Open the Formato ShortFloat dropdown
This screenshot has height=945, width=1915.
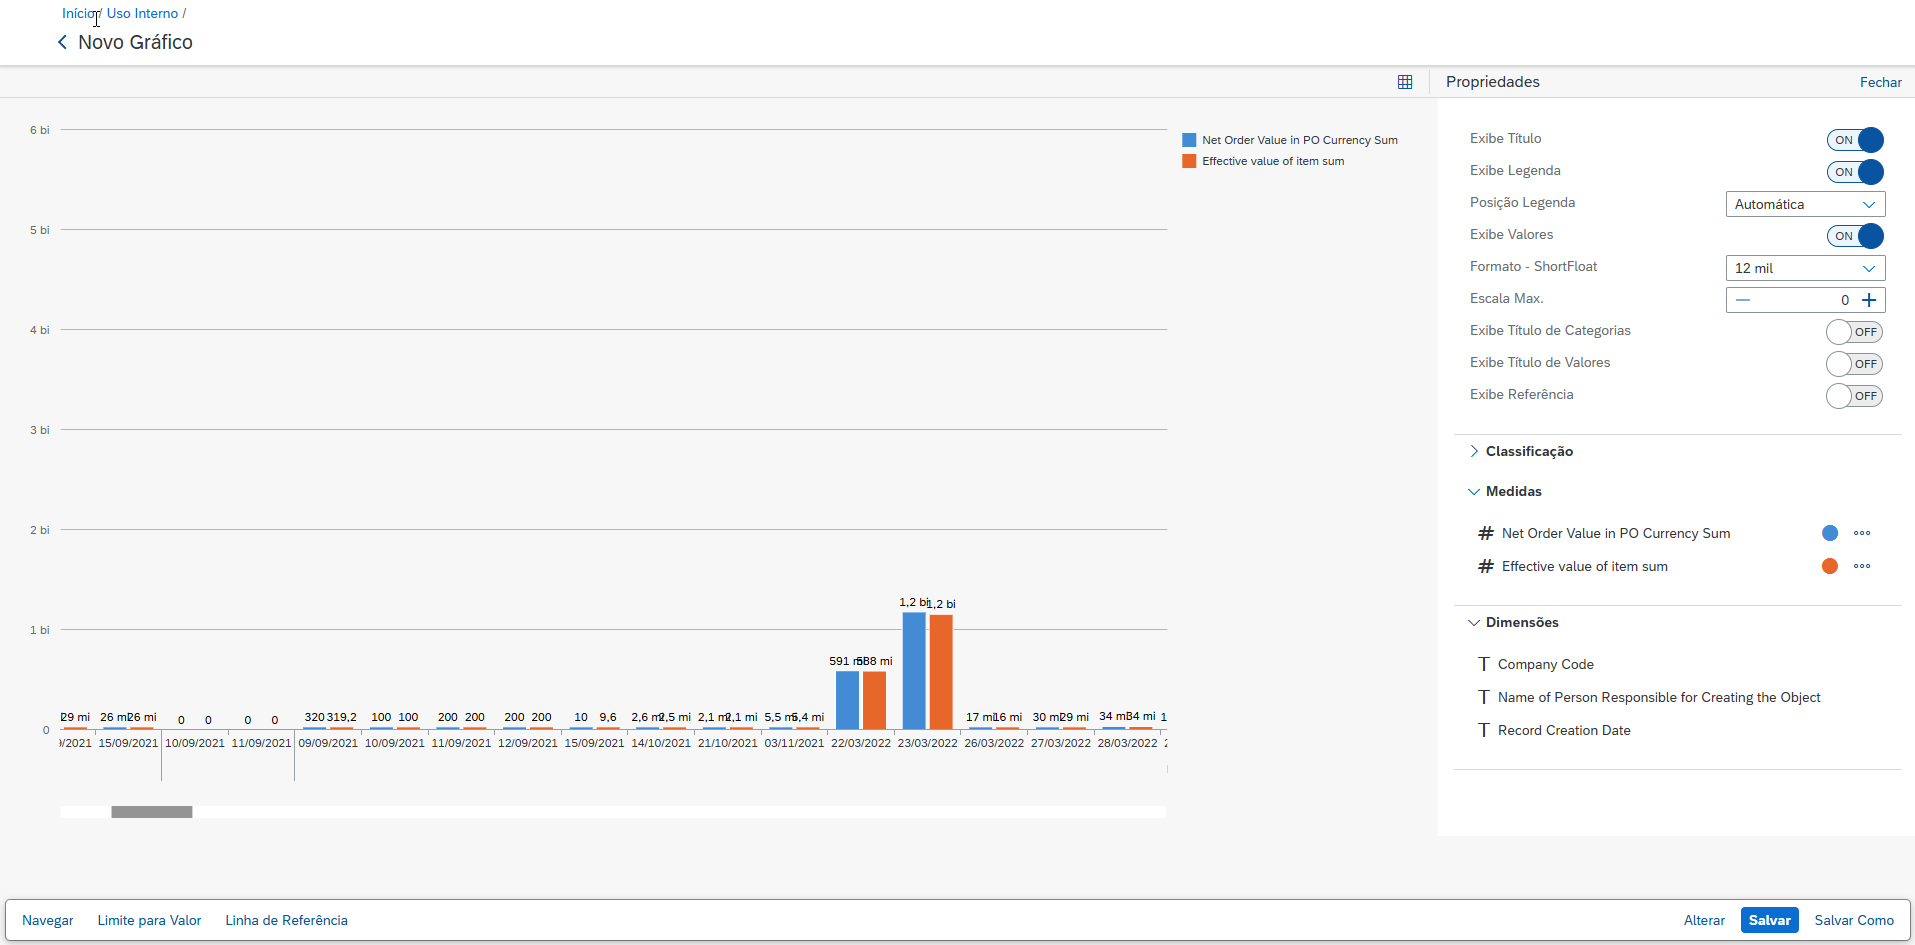pyautogui.click(x=1805, y=268)
